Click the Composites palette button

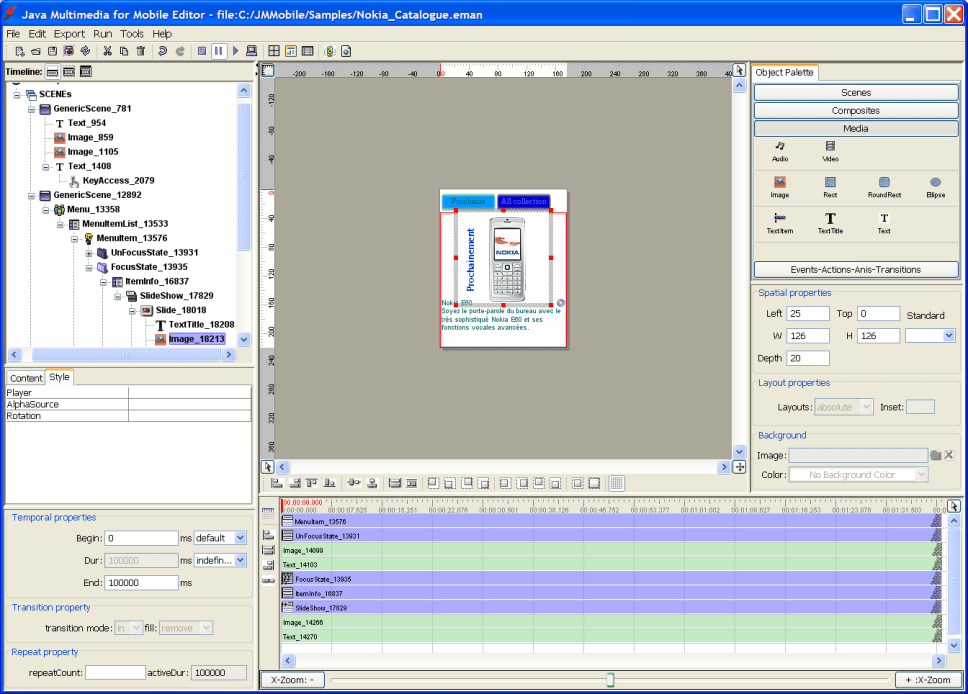tap(855, 109)
